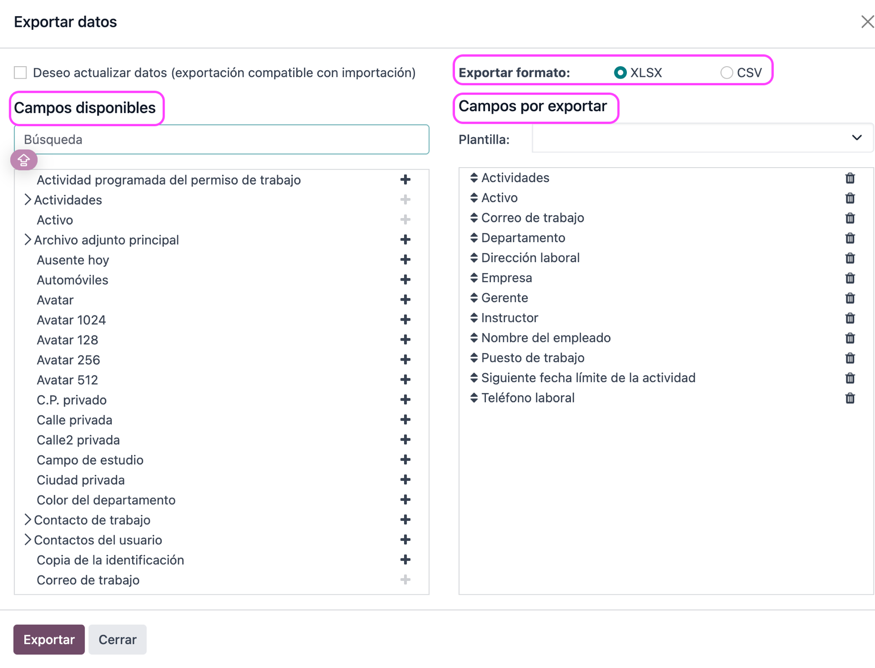Click the Cerrar button
875x668 pixels.
click(117, 640)
